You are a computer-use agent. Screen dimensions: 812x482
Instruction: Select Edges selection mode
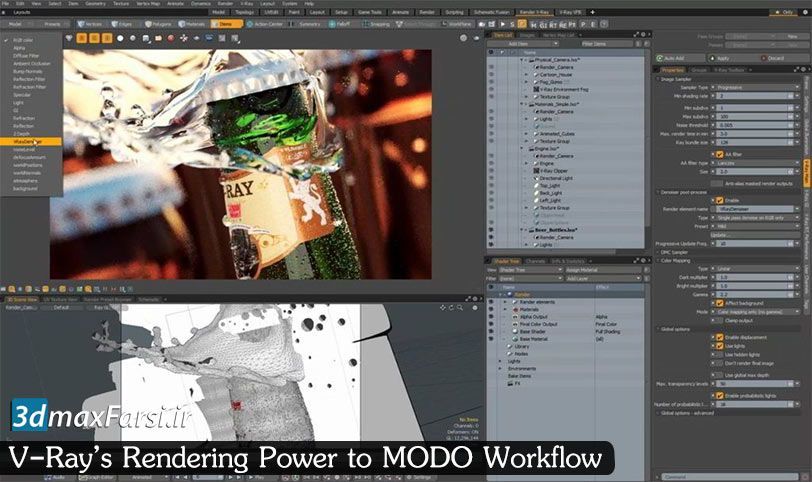click(122, 24)
